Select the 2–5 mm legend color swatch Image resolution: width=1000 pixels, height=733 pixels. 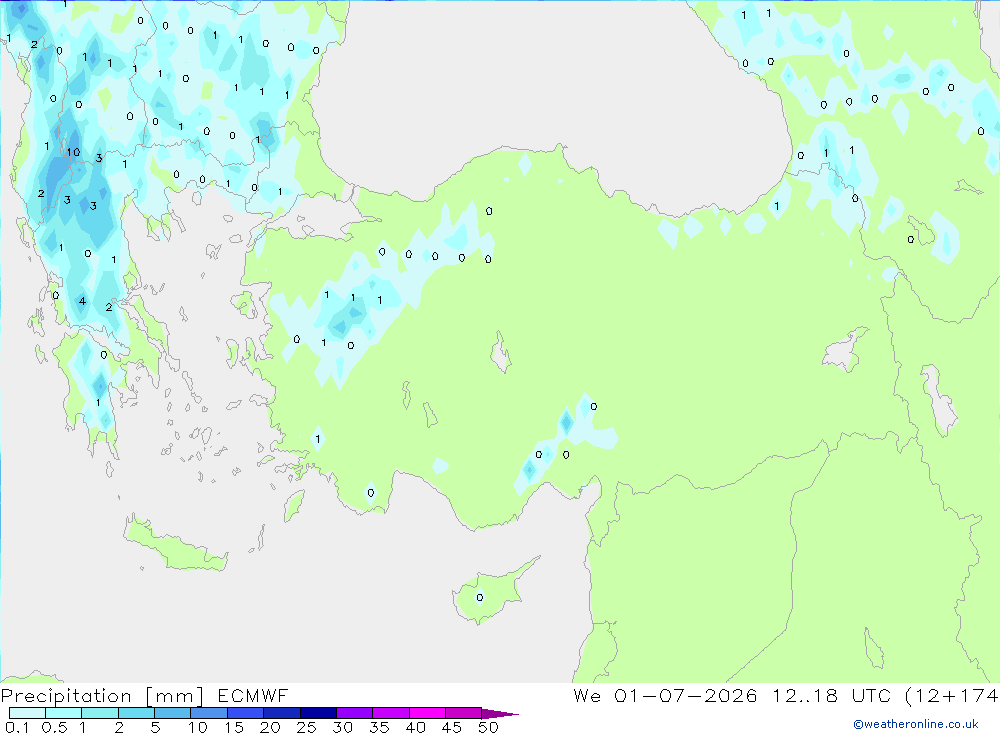pos(136,713)
